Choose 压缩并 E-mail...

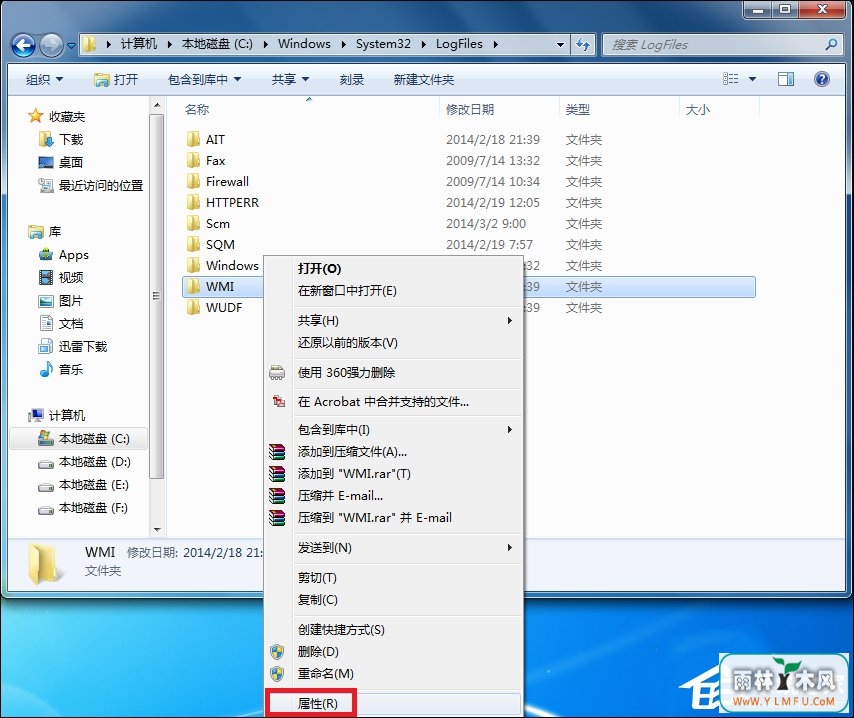(x=393, y=496)
